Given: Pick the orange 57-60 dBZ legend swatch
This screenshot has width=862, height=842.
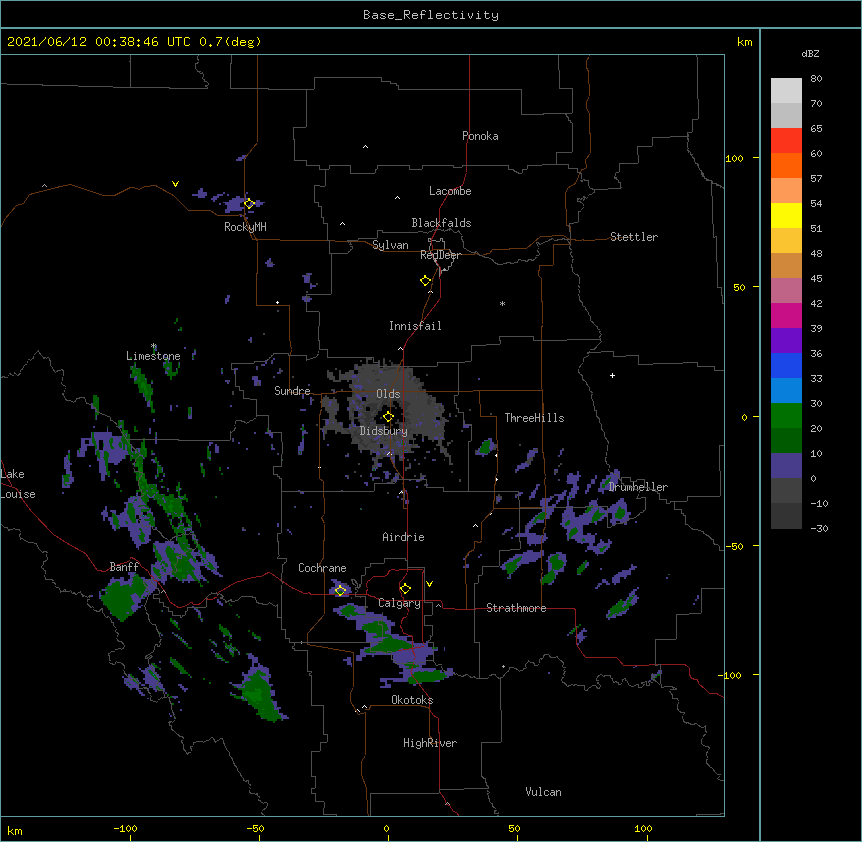Looking at the screenshot, I should pos(786,166).
